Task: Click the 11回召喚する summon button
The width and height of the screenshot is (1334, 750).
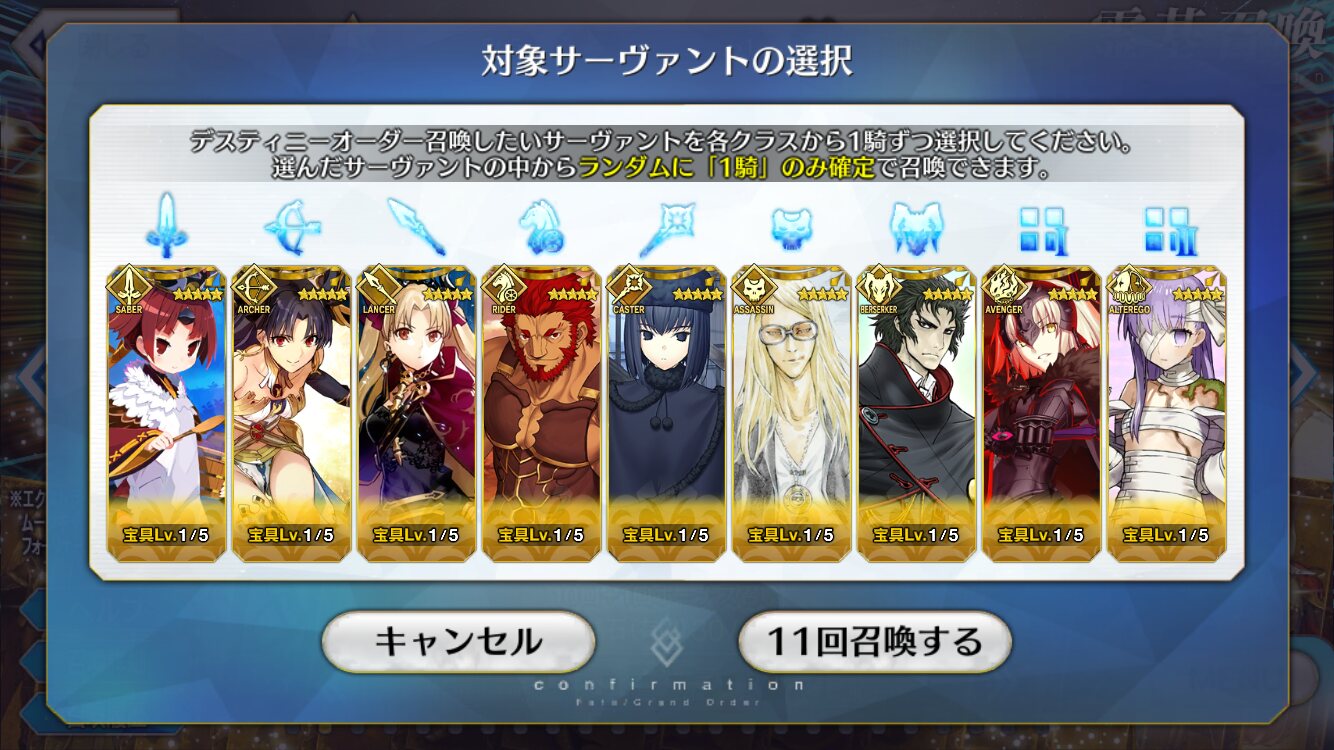Action: click(875, 641)
